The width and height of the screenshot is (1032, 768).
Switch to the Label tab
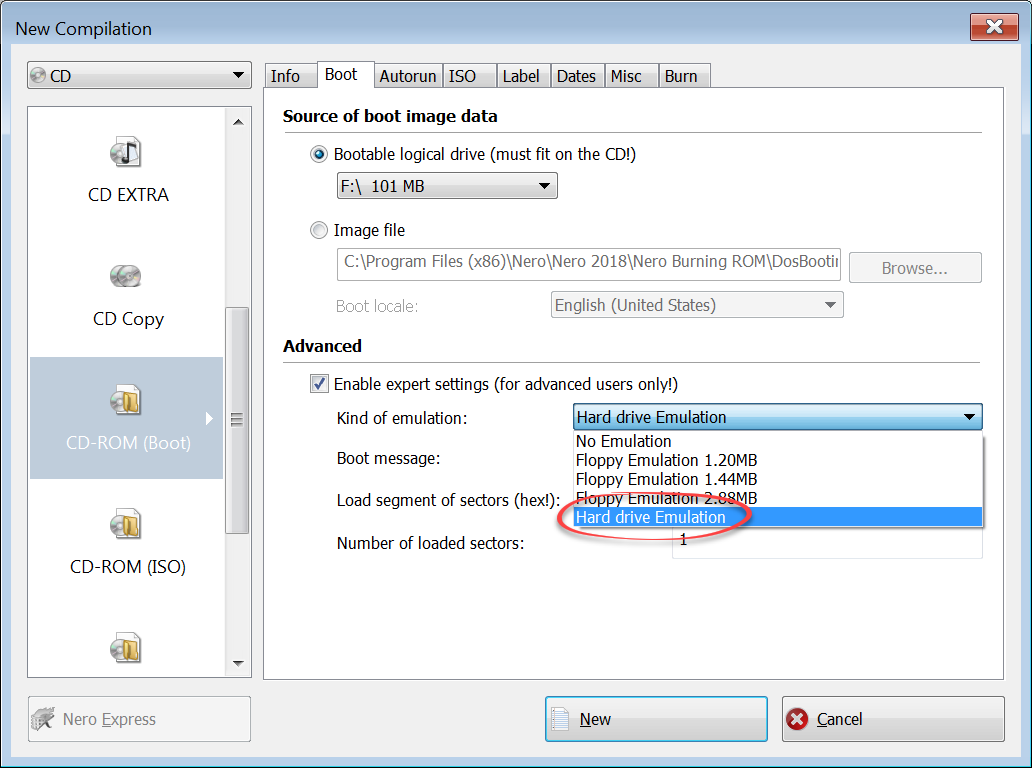tap(523, 76)
